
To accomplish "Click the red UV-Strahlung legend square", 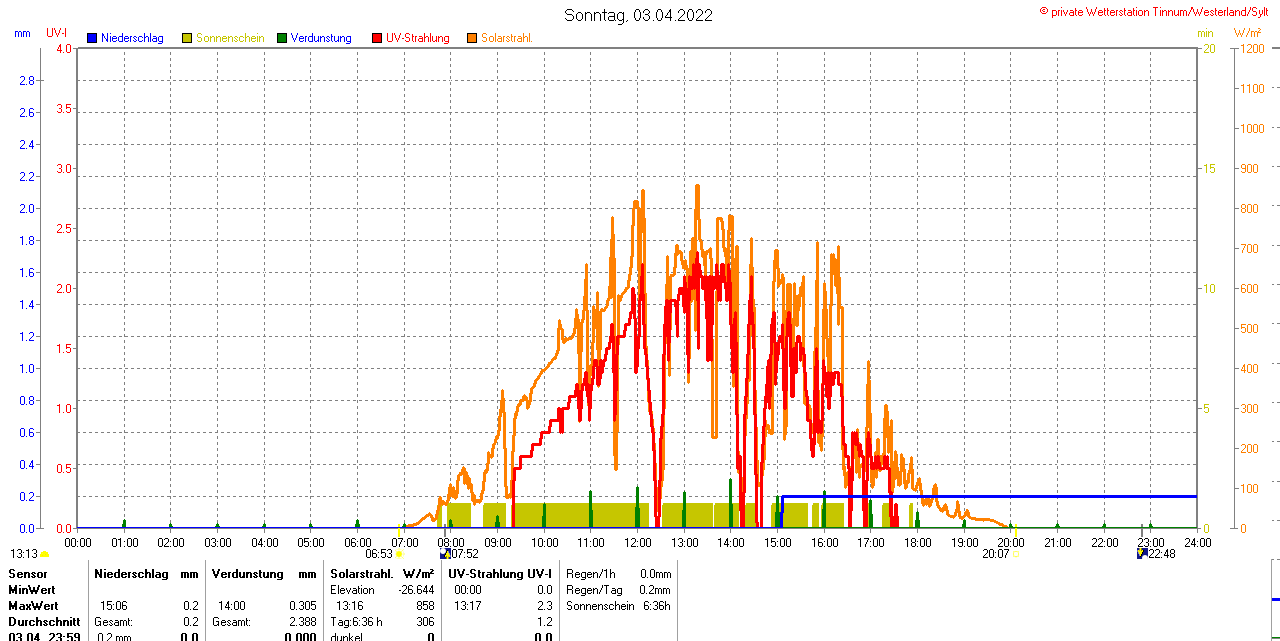I will click(377, 38).
